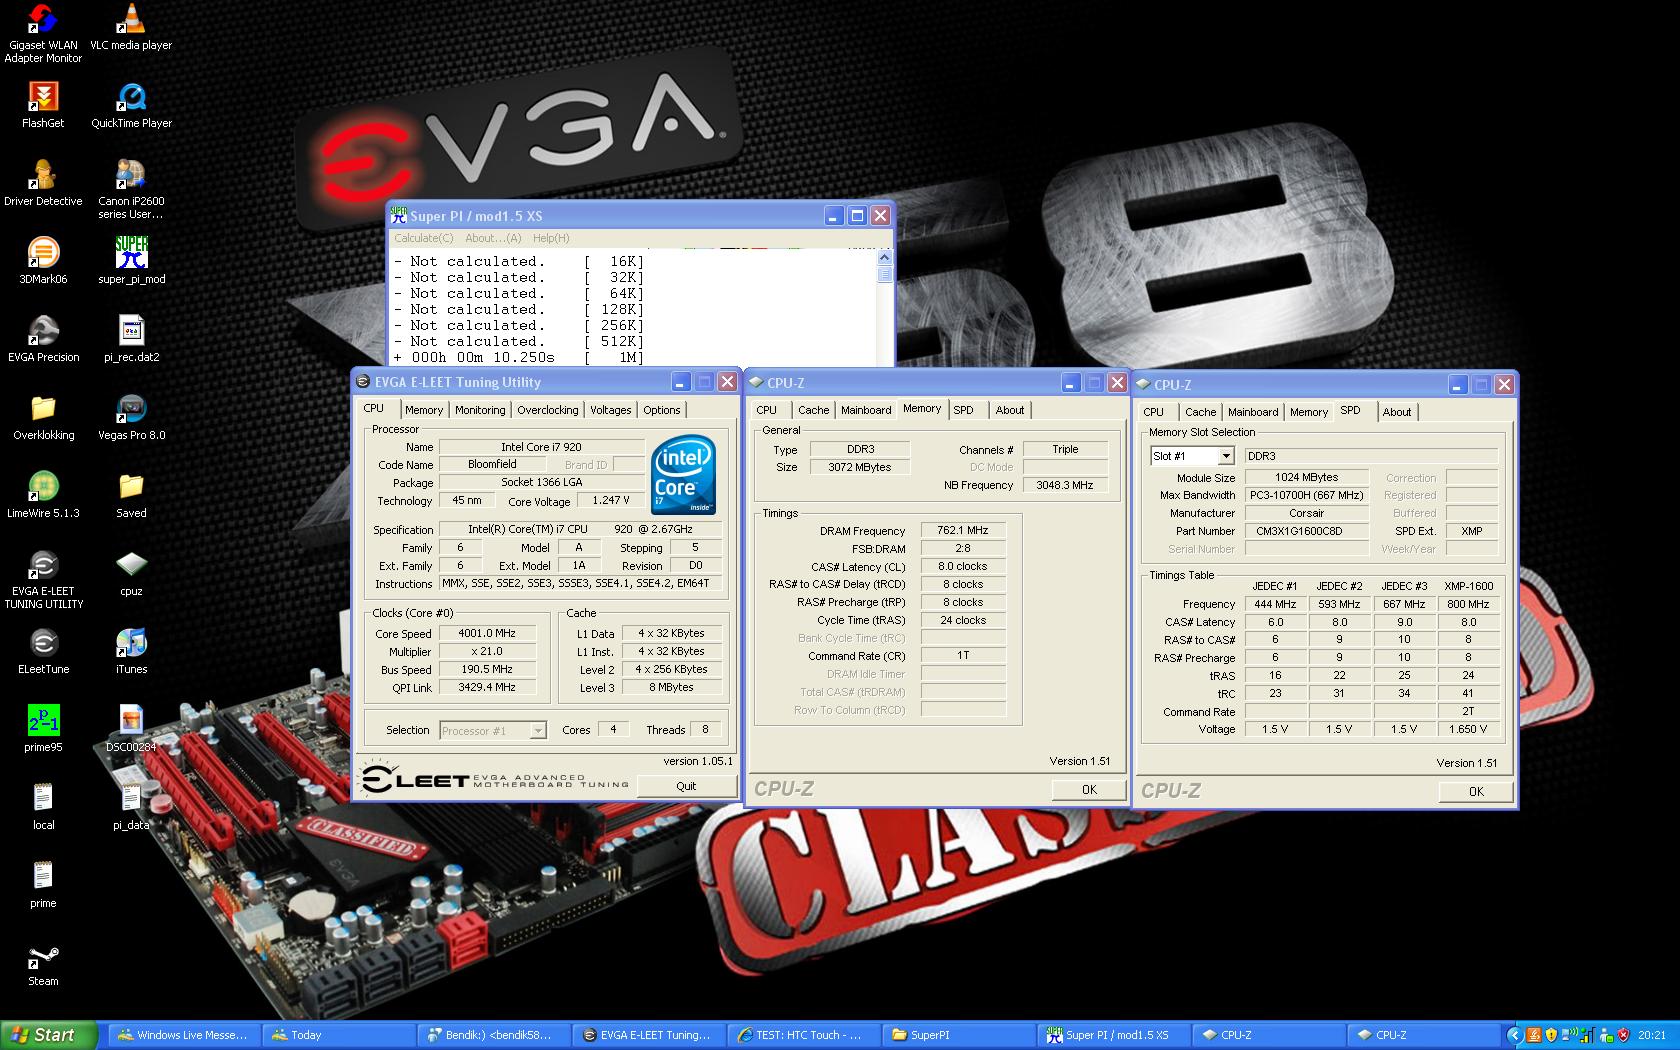Screen dimensions: 1680x1050
Task: Click the Super PI output scrollbar
Action: 885,307
